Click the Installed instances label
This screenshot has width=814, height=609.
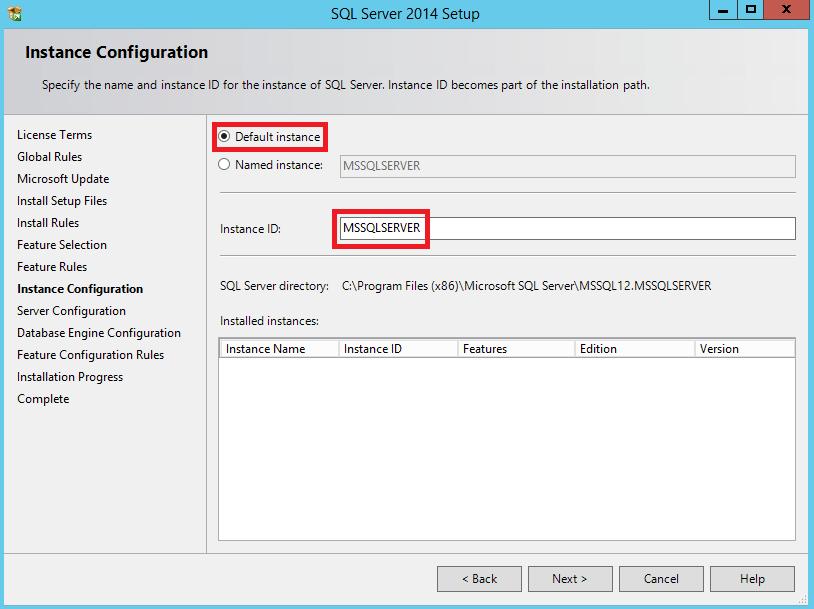pos(269,321)
